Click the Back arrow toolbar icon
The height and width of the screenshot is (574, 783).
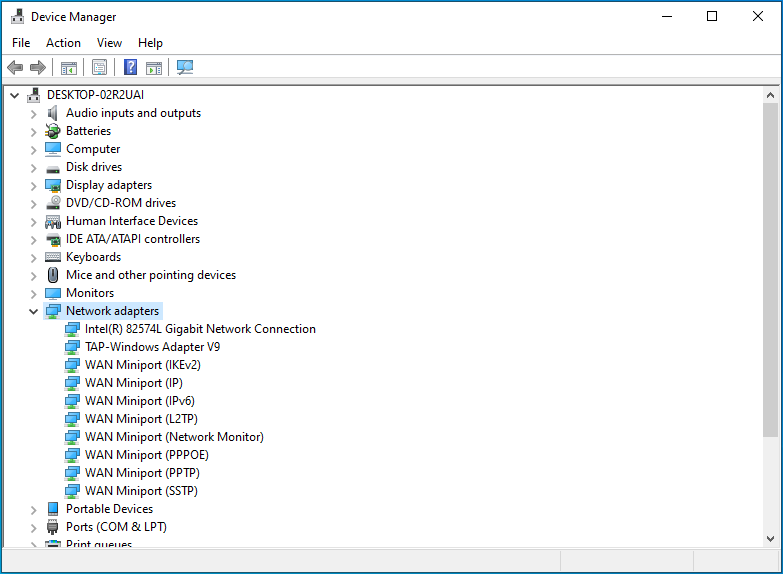click(x=15, y=67)
